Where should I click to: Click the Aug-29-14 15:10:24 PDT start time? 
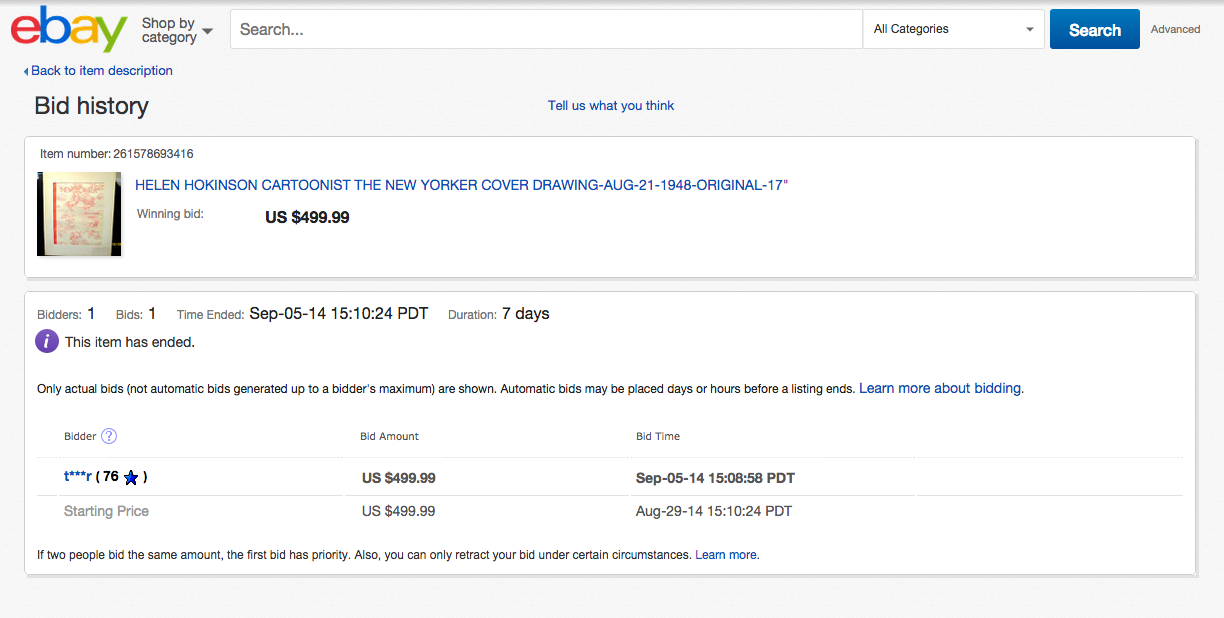click(714, 511)
